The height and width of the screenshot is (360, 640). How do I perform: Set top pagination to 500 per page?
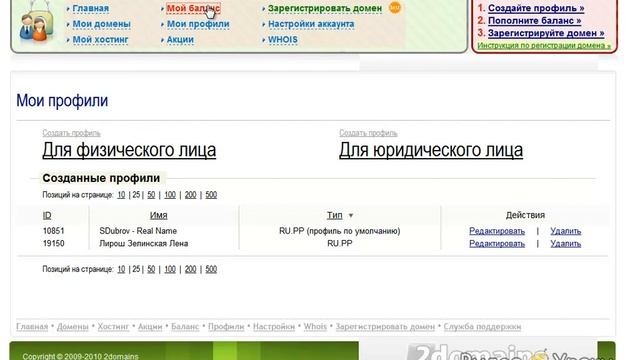point(211,195)
